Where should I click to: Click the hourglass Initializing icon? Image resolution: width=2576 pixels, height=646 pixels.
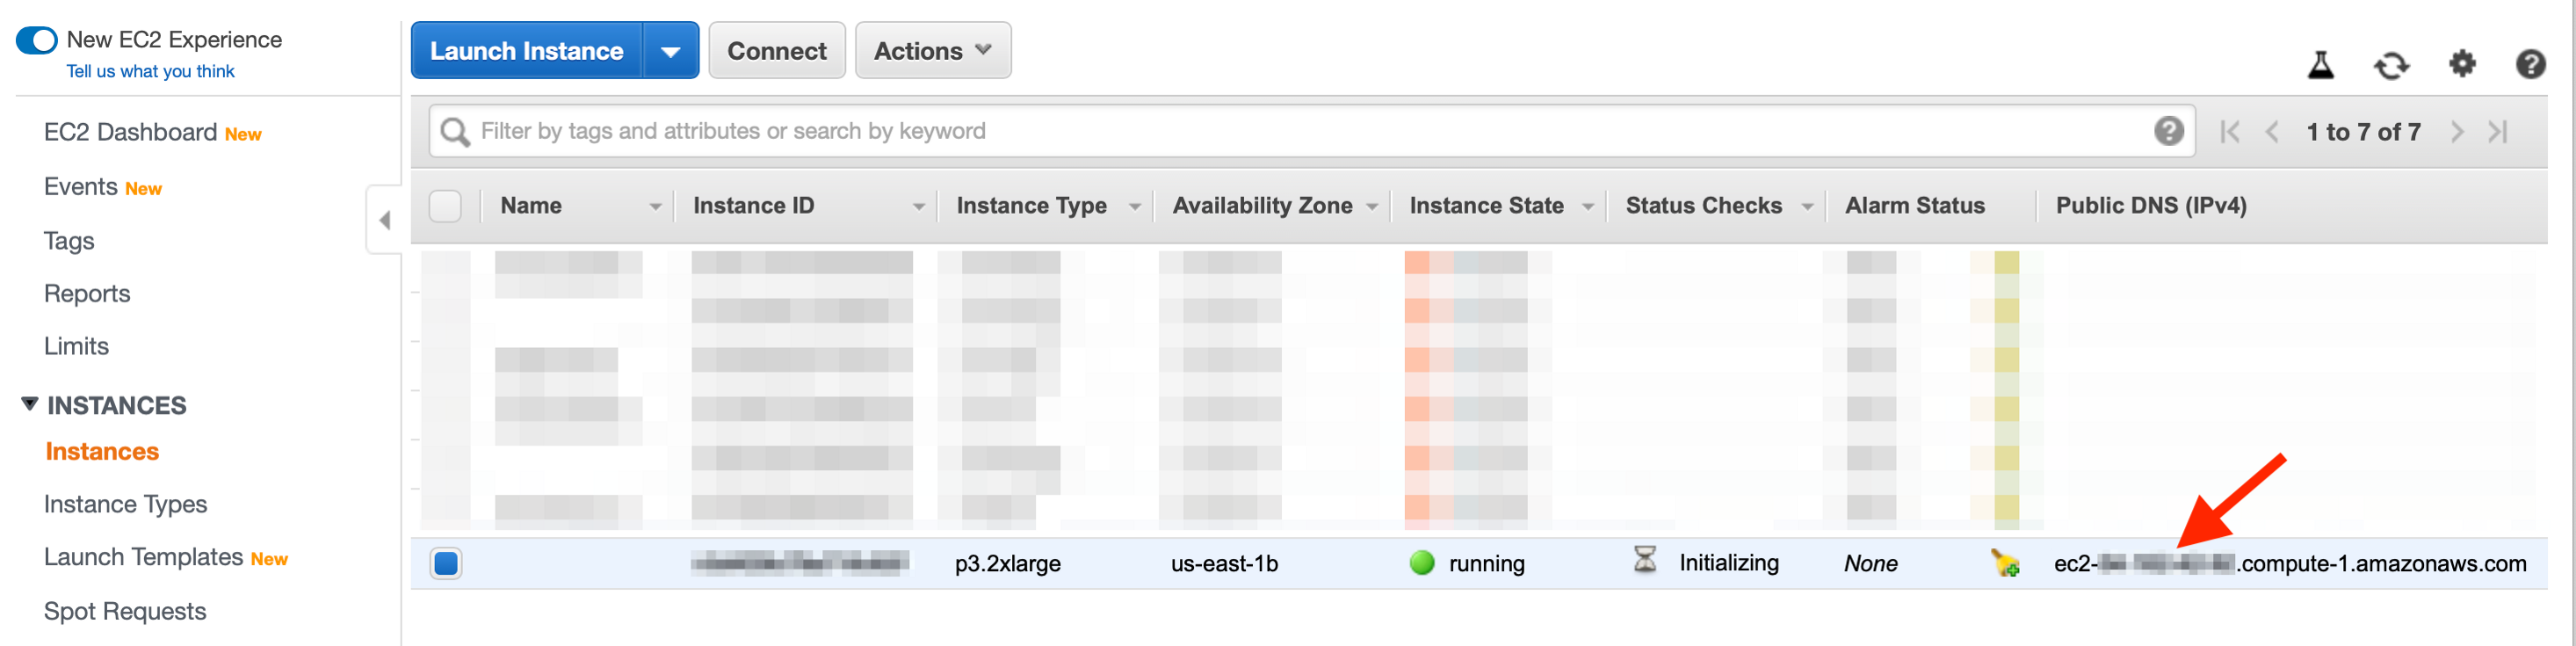[1645, 560]
